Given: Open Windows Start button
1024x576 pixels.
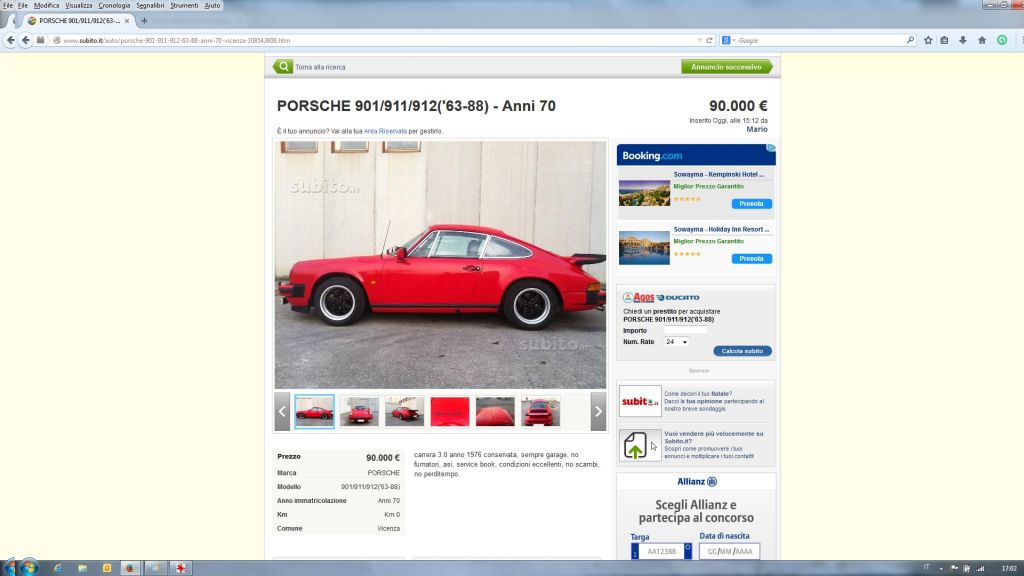Looking at the screenshot, I should pyautogui.click(x=27, y=567).
